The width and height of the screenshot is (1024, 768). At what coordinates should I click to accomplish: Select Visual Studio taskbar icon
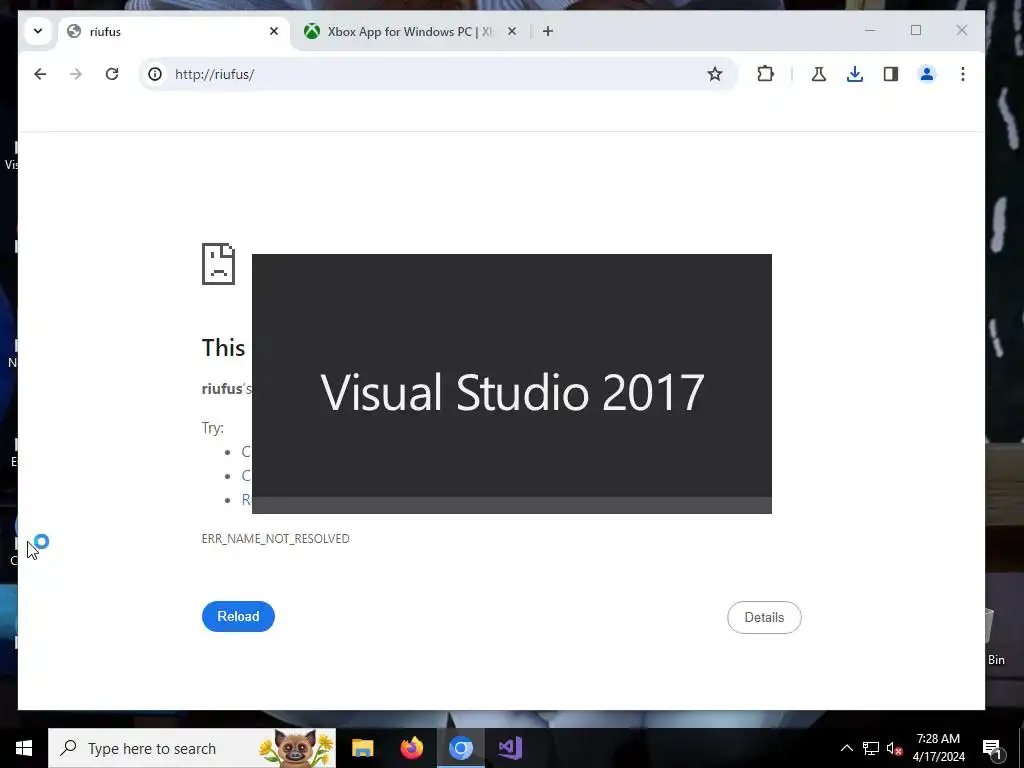point(509,748)
